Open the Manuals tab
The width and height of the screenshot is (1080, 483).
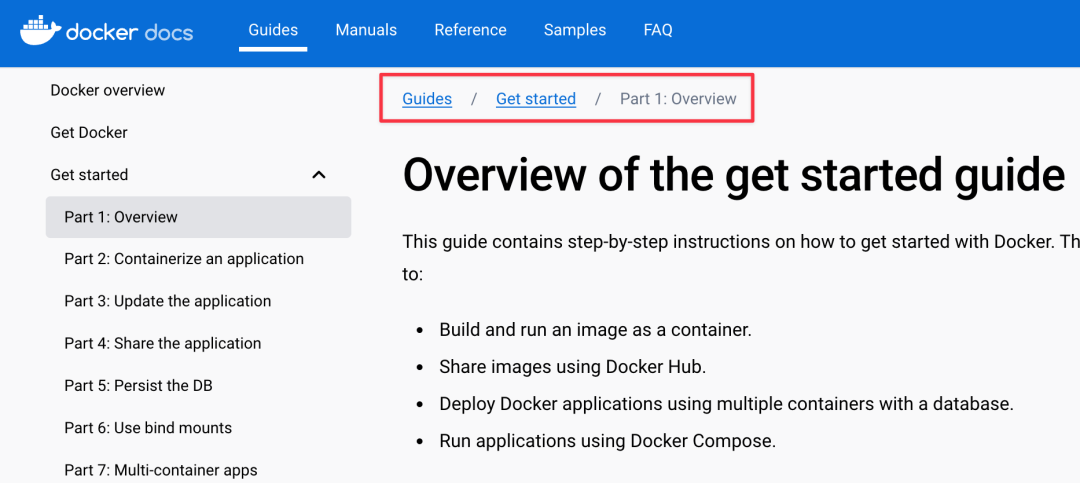[366, 30]
